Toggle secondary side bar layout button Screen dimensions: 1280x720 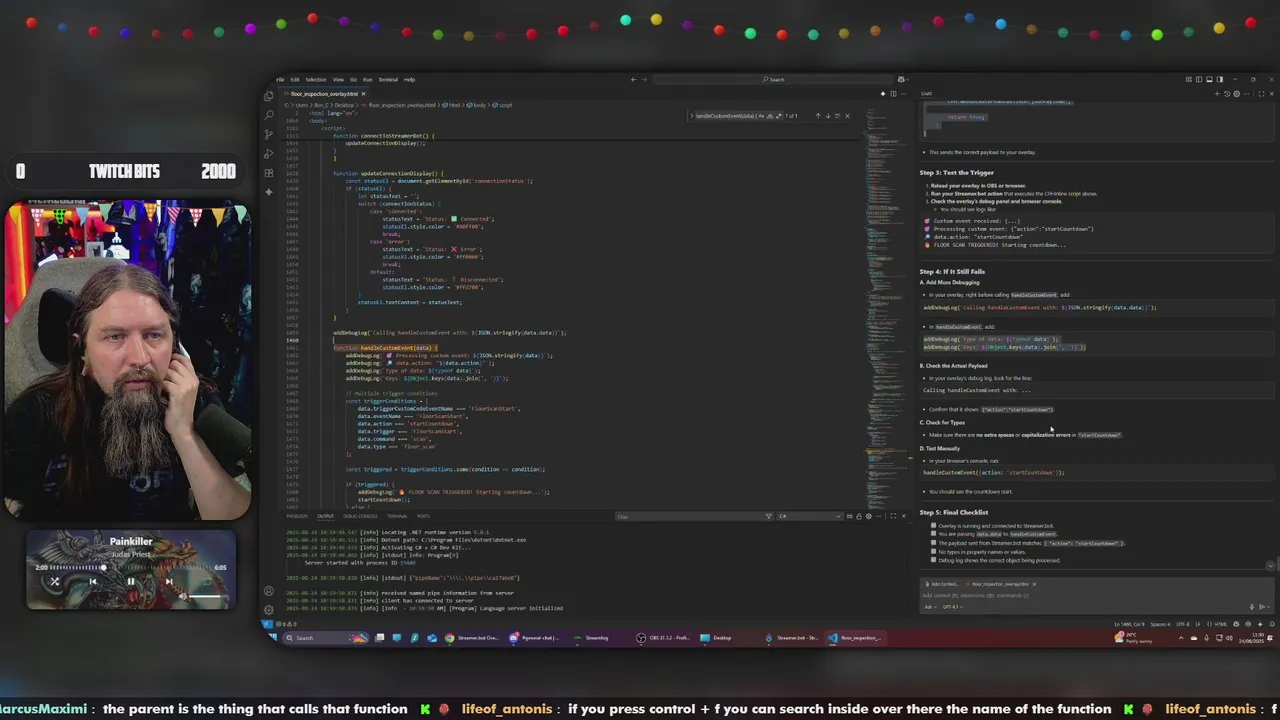[1220, 79]
